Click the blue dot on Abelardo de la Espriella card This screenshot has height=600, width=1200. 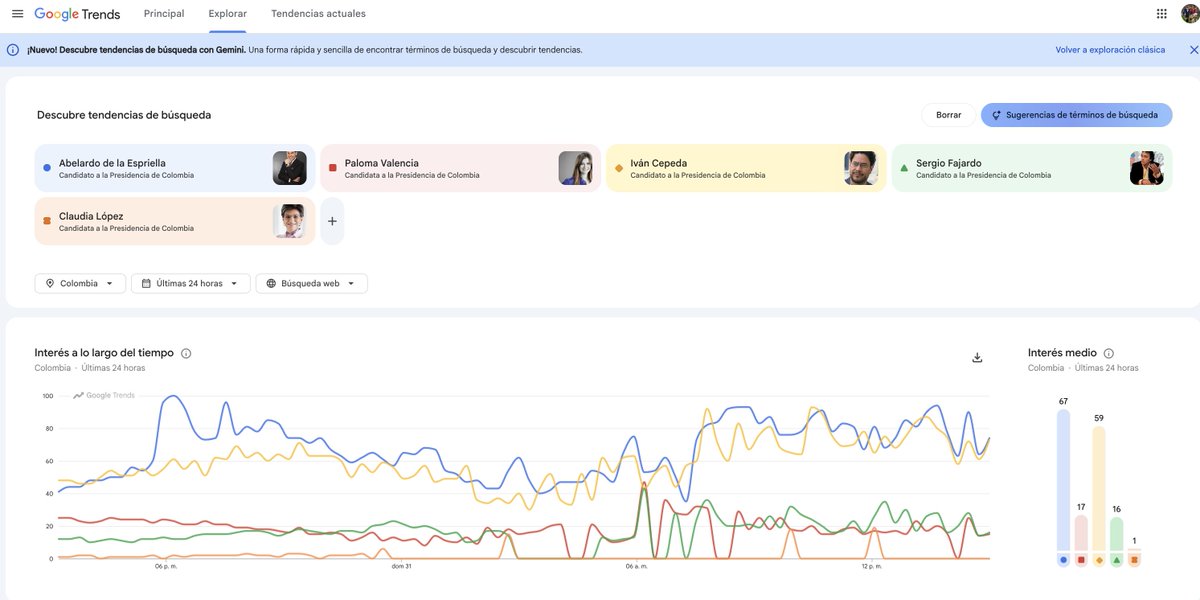pyautogui.click(x=47, y=168)
